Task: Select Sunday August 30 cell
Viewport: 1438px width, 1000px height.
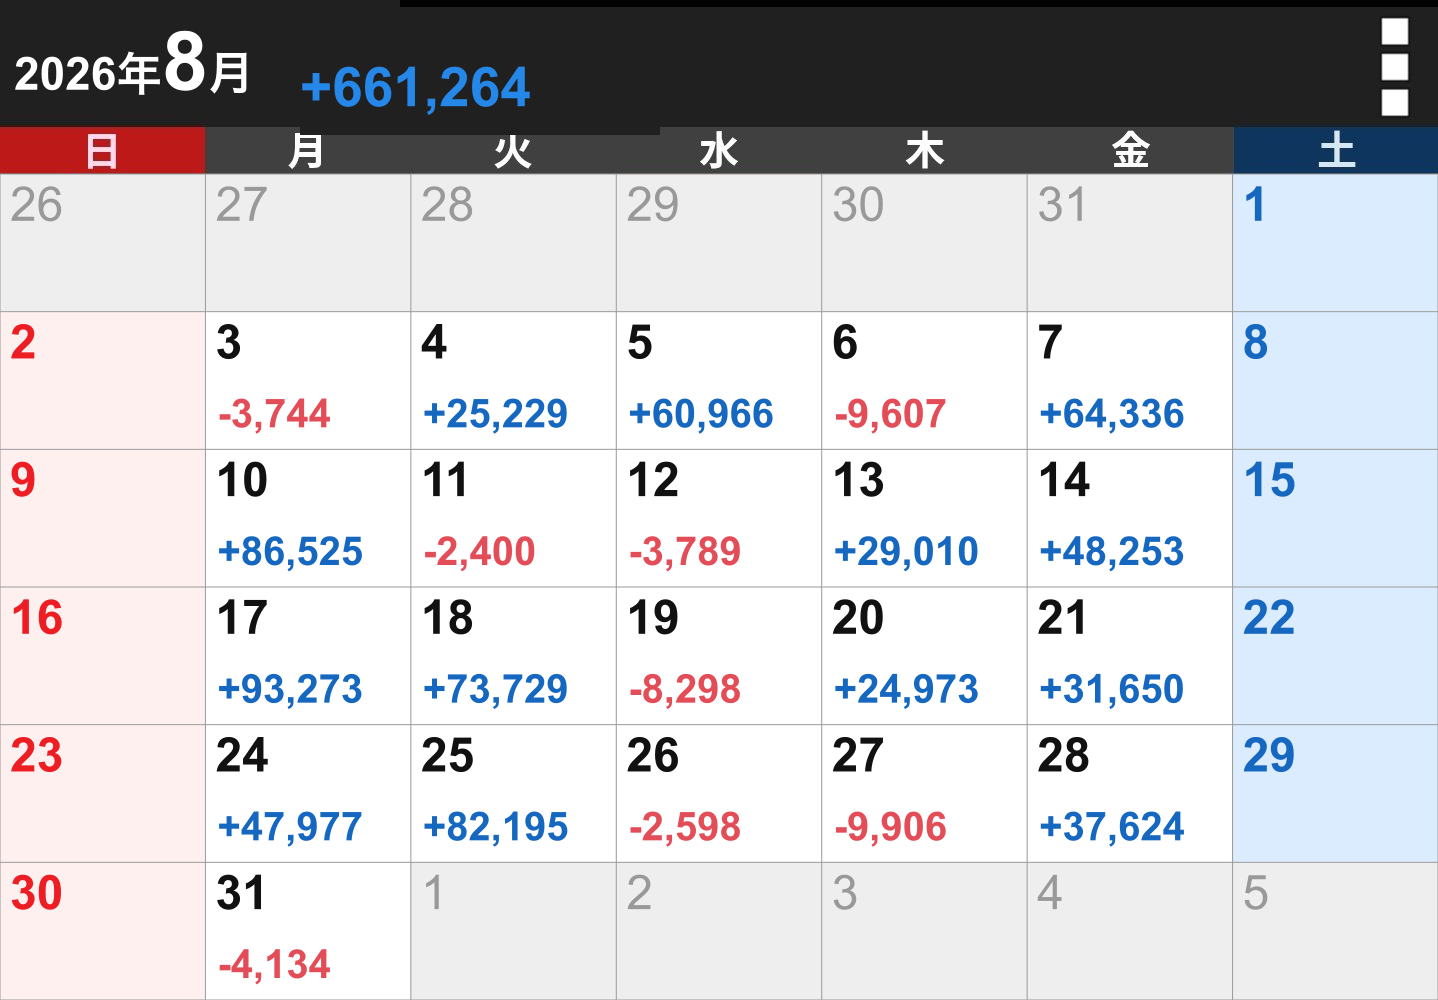Action: [x=102, y=931]
